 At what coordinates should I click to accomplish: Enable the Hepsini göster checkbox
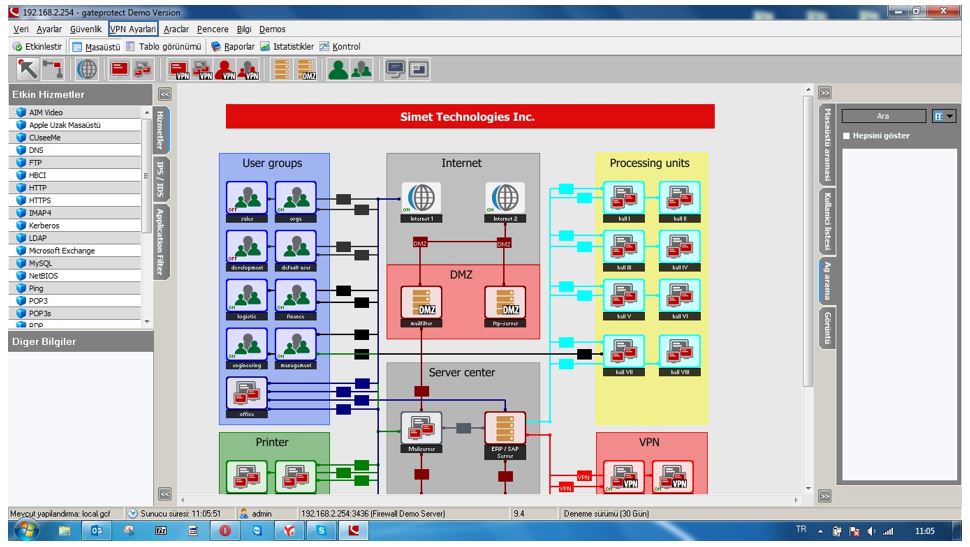[846, 136]
